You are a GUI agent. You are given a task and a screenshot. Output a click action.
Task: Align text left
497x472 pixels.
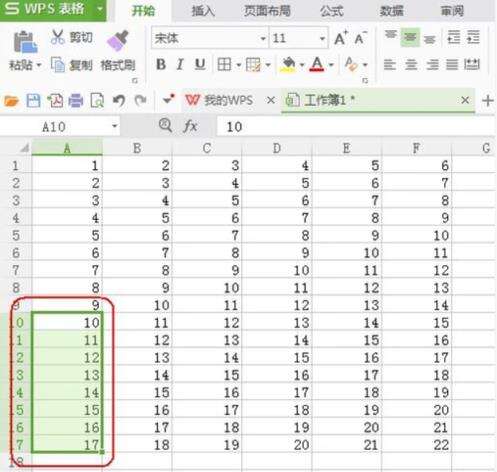click(x=390, y=64)
